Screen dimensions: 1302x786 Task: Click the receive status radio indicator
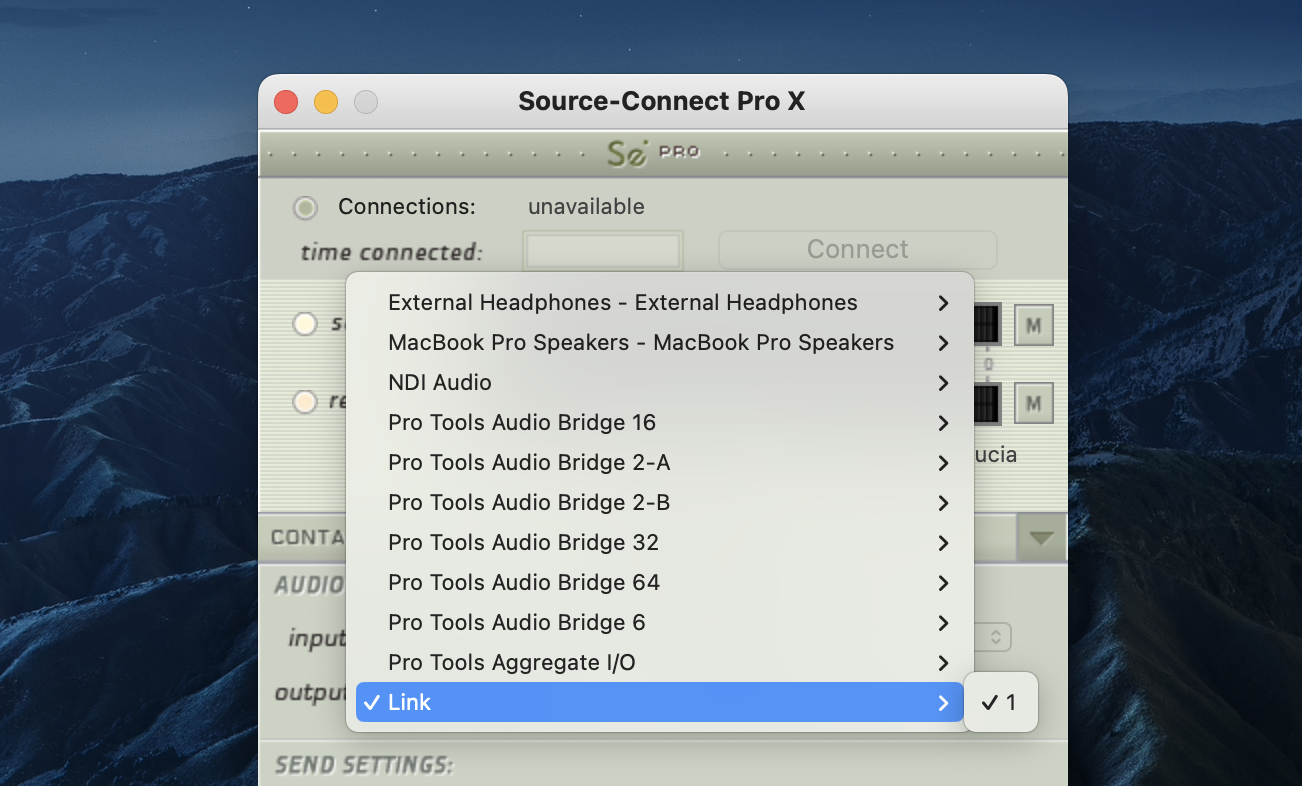pos(304,402)
